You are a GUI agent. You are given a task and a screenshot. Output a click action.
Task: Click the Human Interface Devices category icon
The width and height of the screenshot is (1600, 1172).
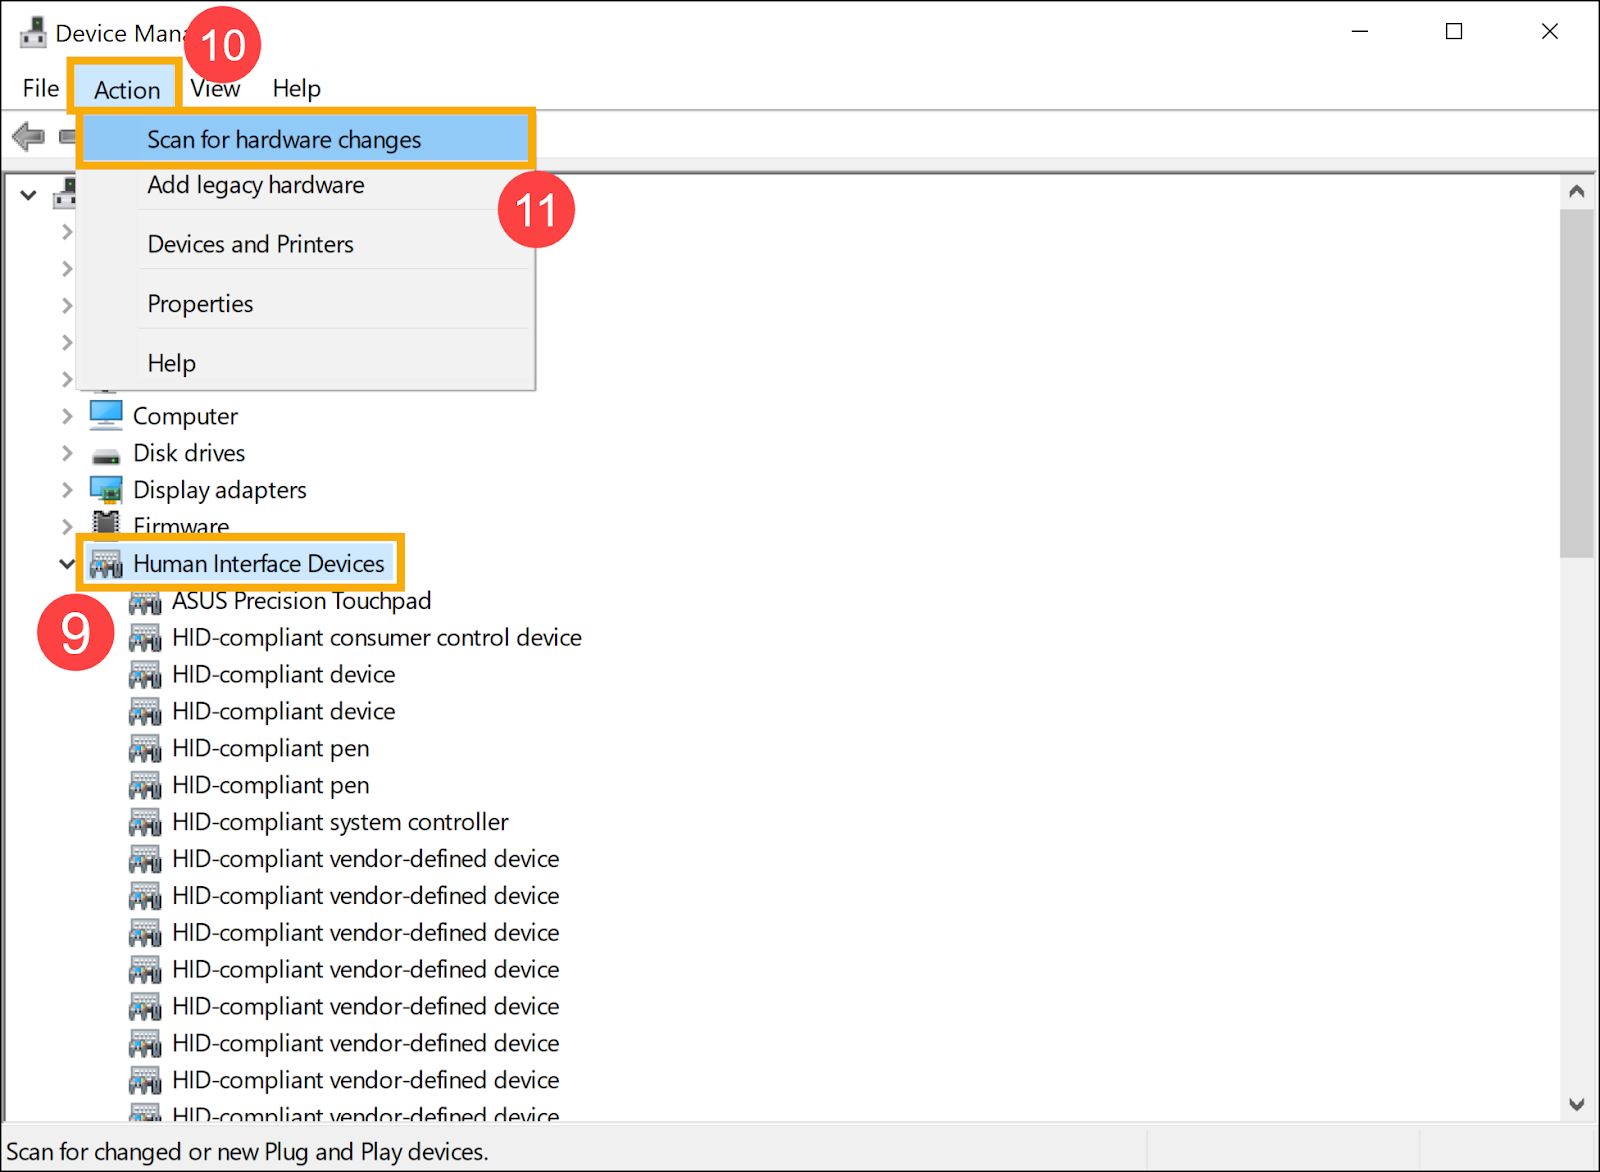coord(106,564)
